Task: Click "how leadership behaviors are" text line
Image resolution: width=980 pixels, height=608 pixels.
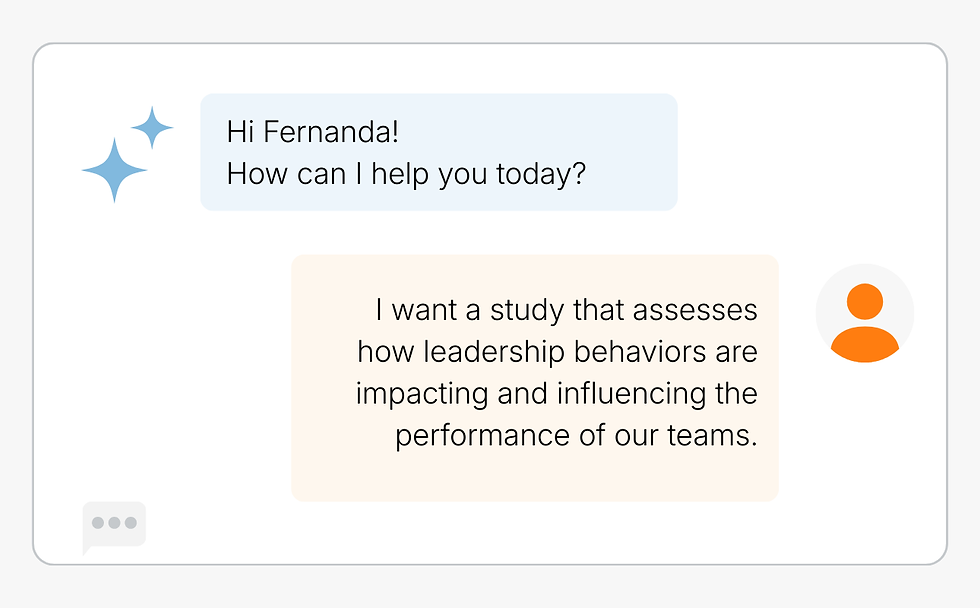Action: click(557, 352)
